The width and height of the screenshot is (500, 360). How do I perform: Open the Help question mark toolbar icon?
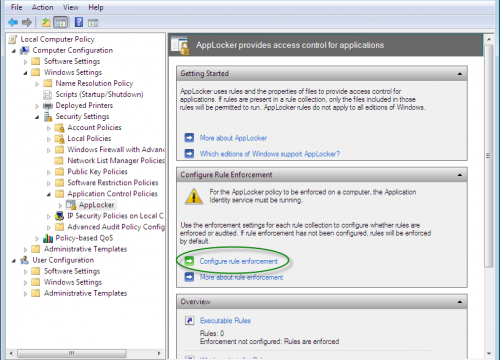(79, 22)
